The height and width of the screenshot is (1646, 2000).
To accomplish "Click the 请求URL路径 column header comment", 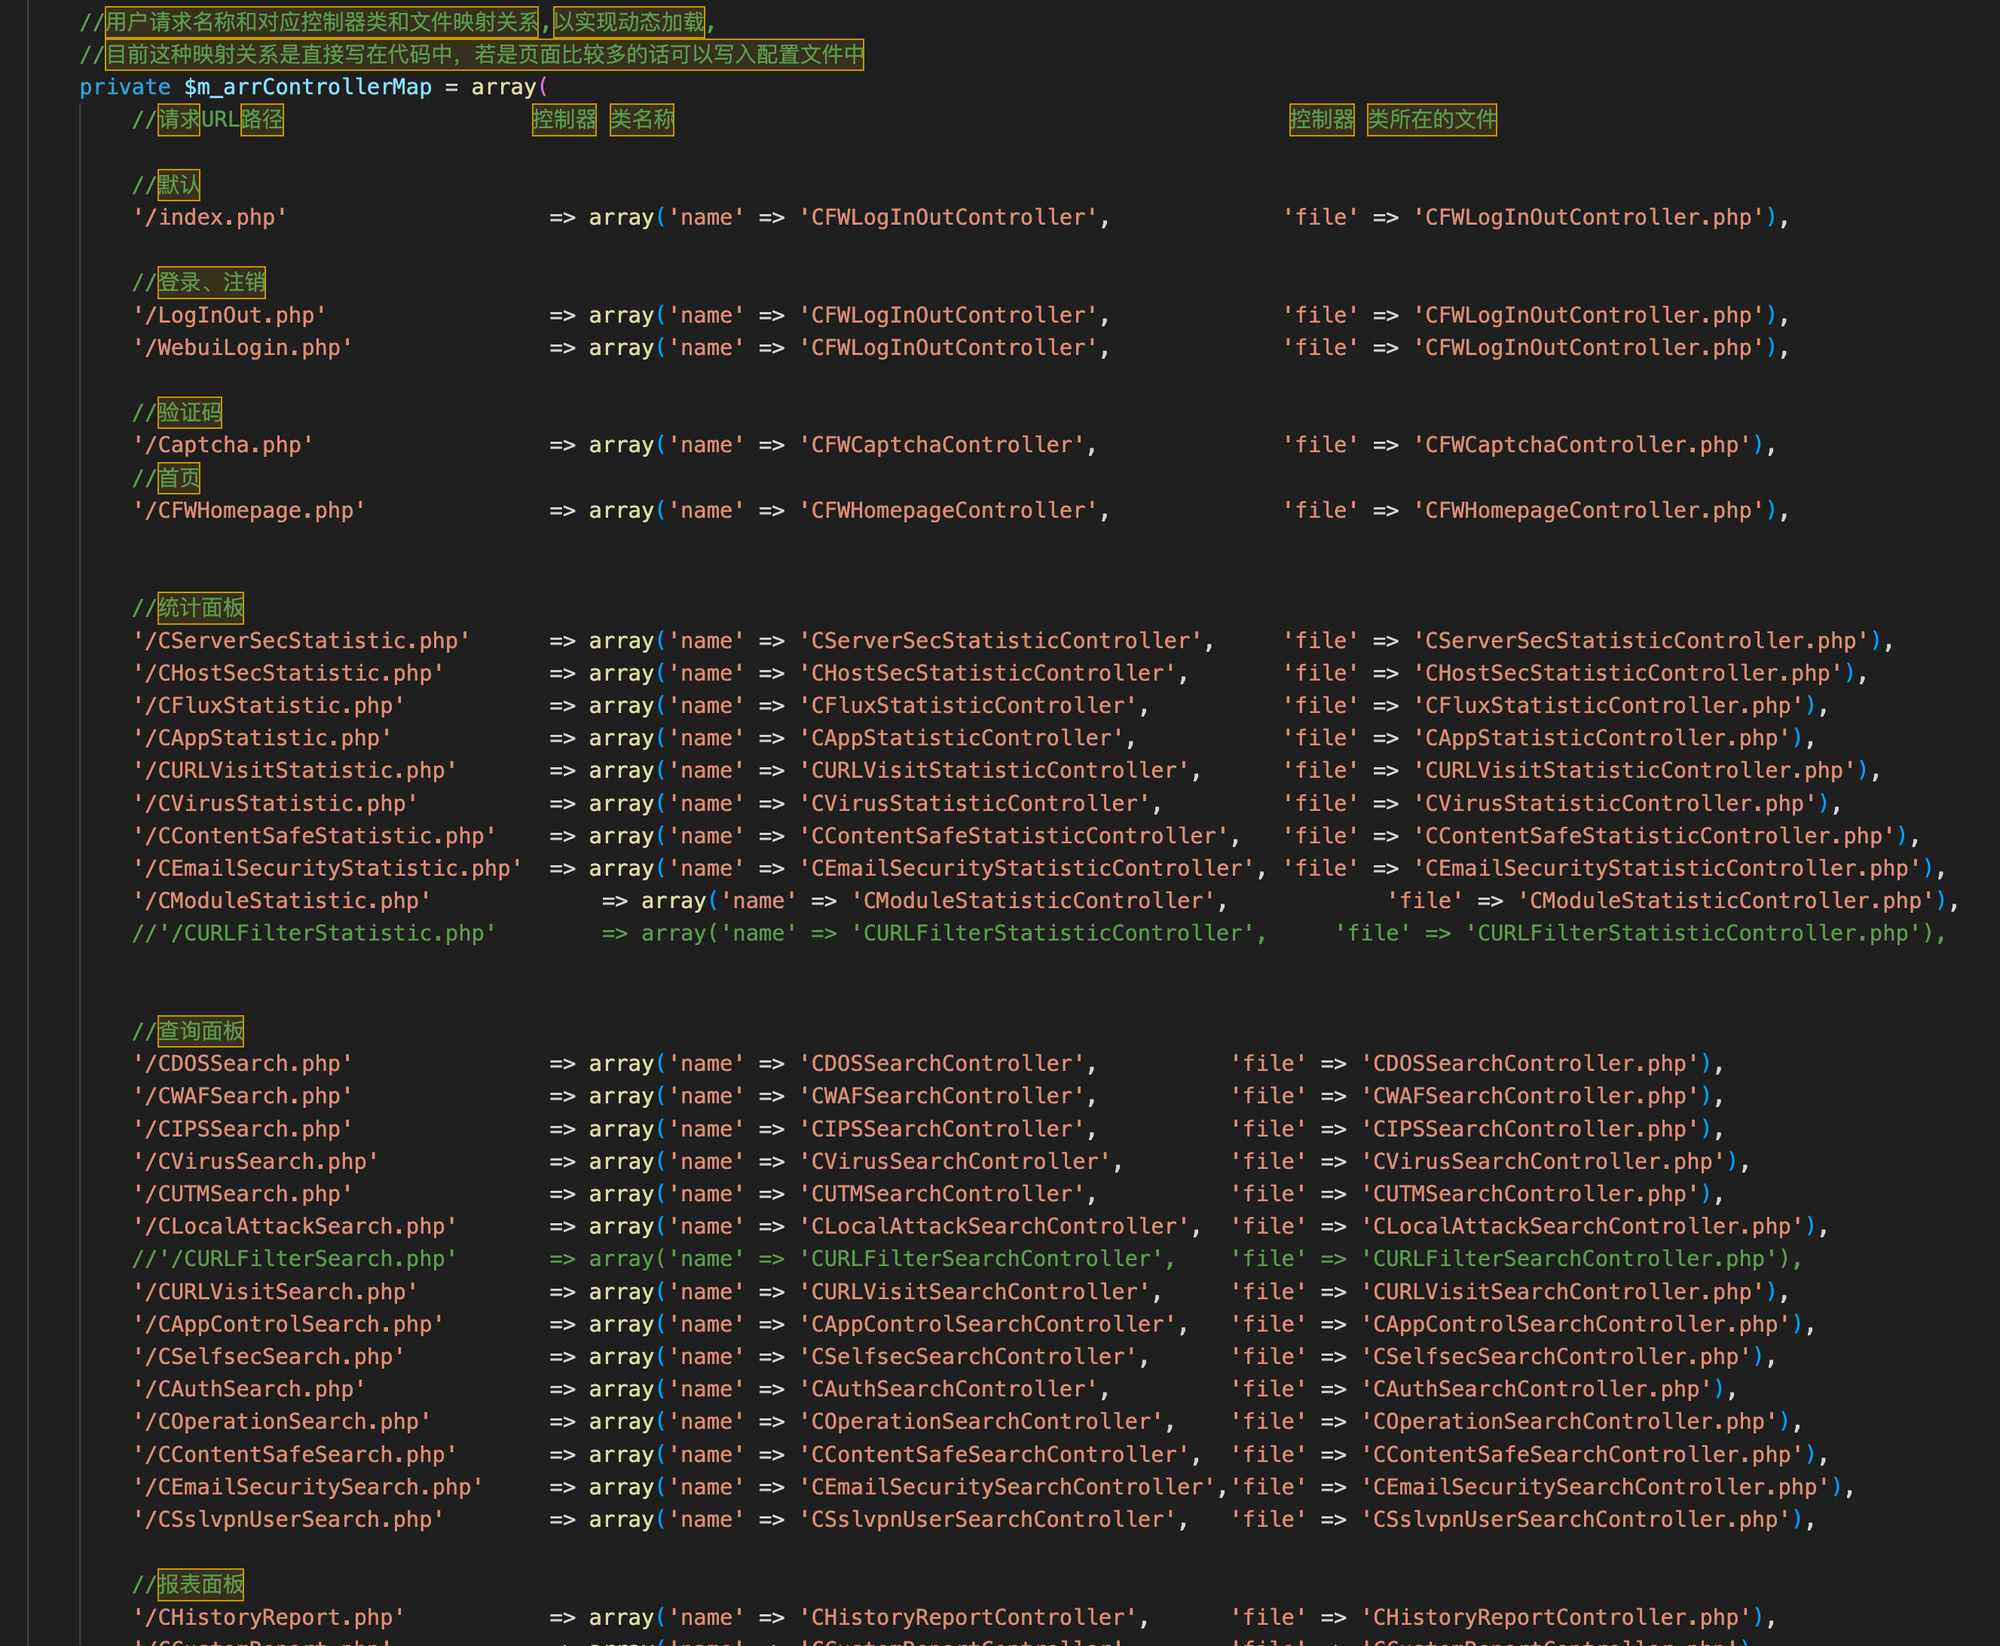I will click(x=220, y=120).
